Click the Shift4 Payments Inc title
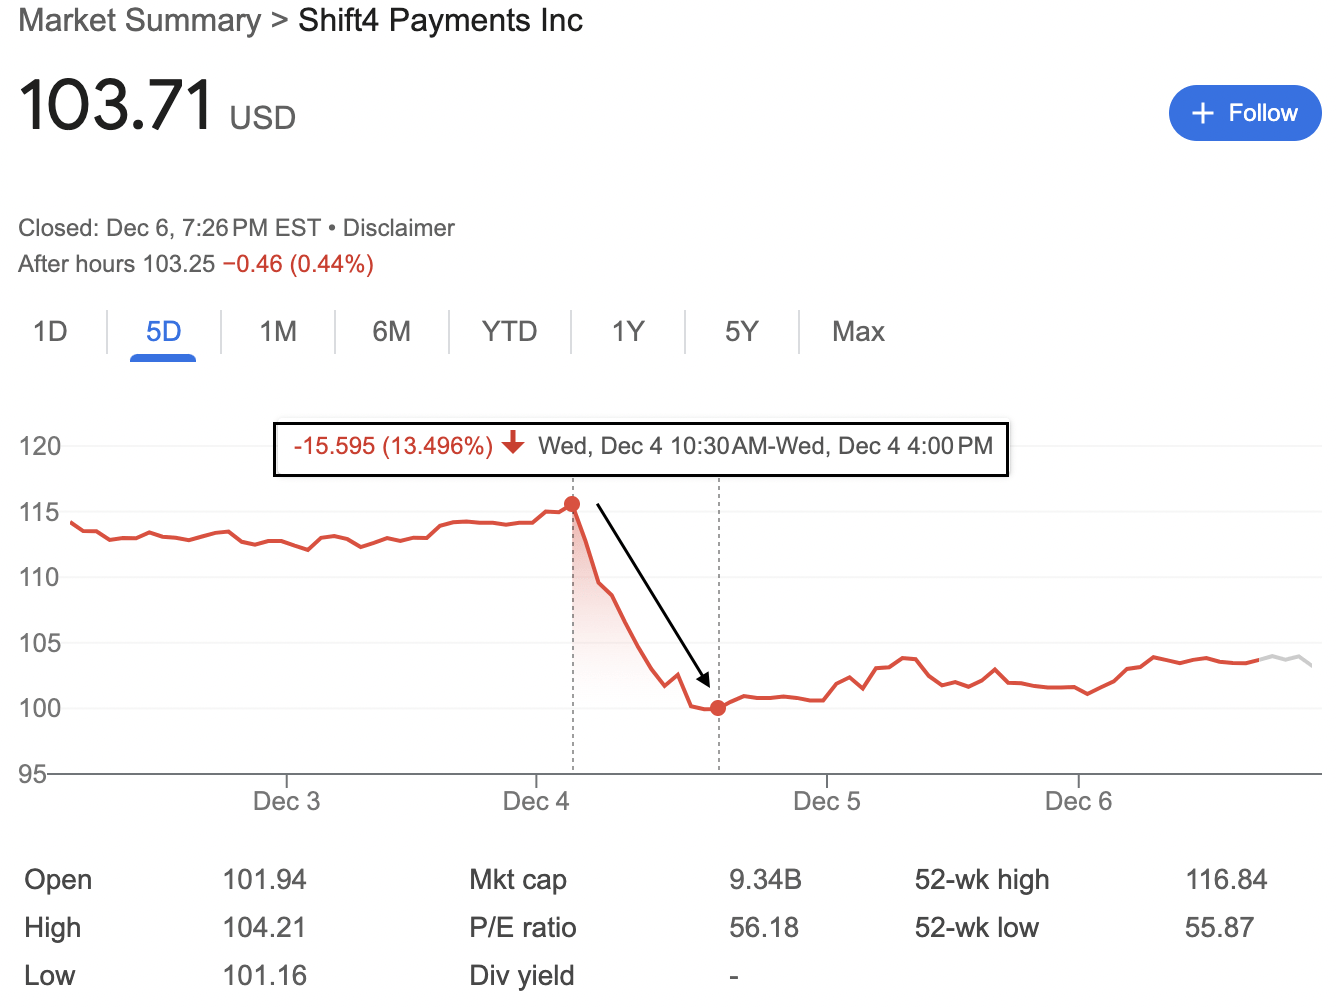 click(x=440, y=20)
